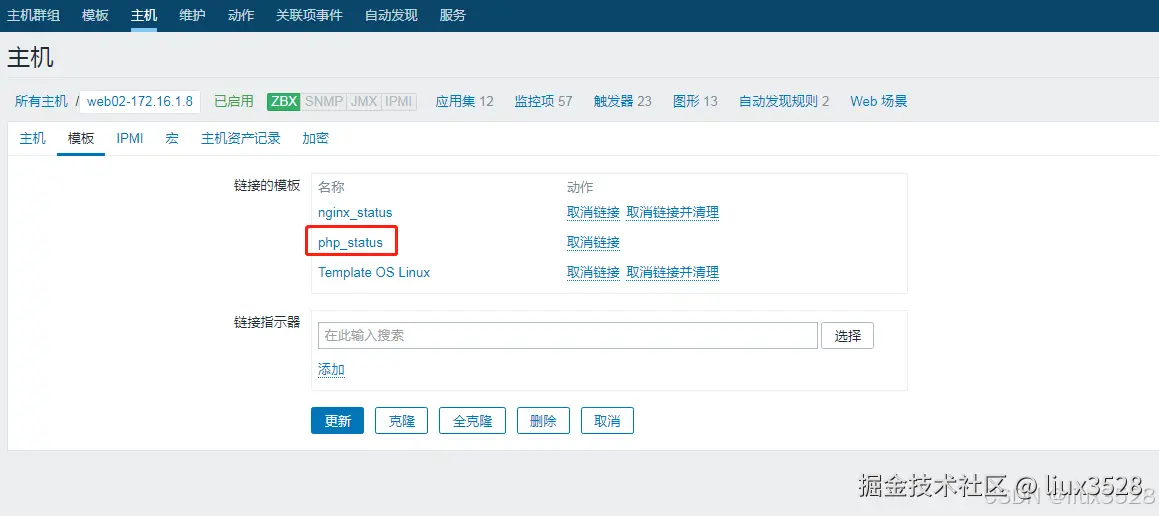Switch to the IPMI form tab
Image resolution: width=1159 pixels, height=516 pixels.
(x=129, y=138)
